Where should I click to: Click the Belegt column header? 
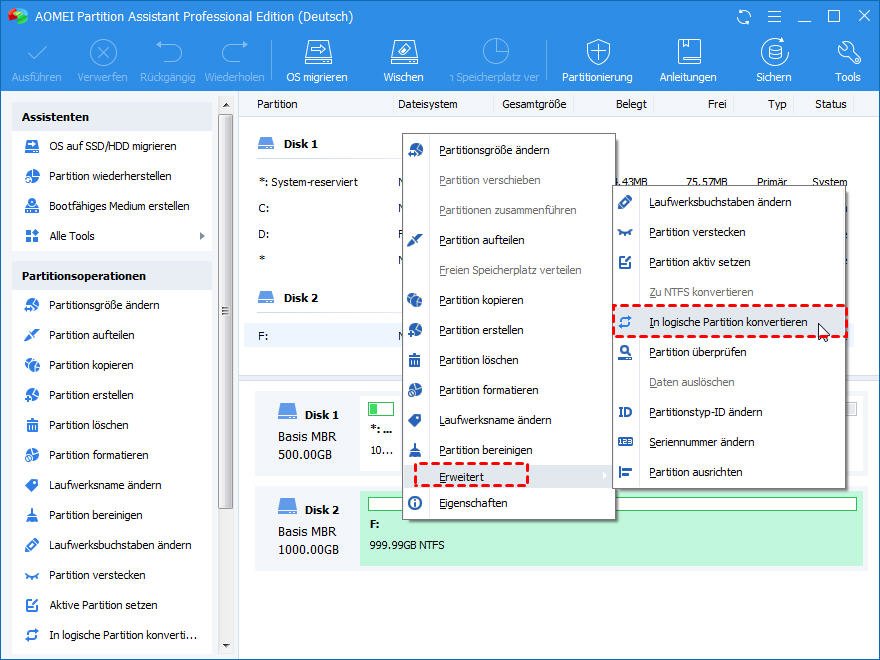point(631,104)
